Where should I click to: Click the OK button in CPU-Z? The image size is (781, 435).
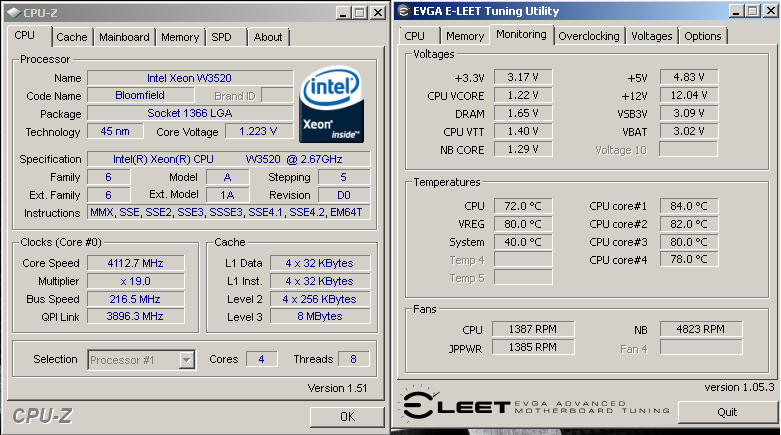pos(347,417)
